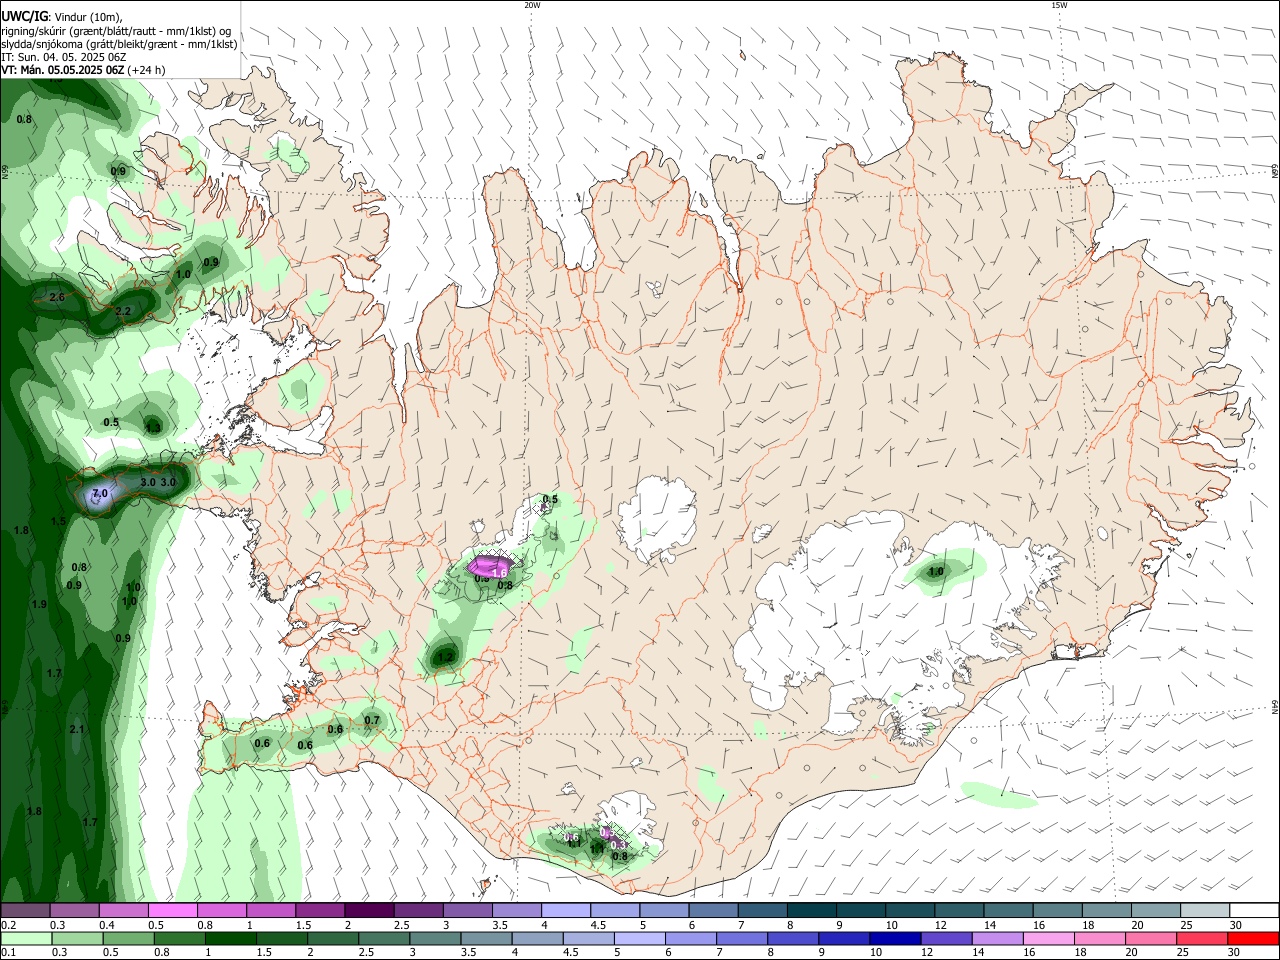Click the '20W' longitude label at top
The height and width of the screenshot is (960, 1280).
[x=532, y=5]
